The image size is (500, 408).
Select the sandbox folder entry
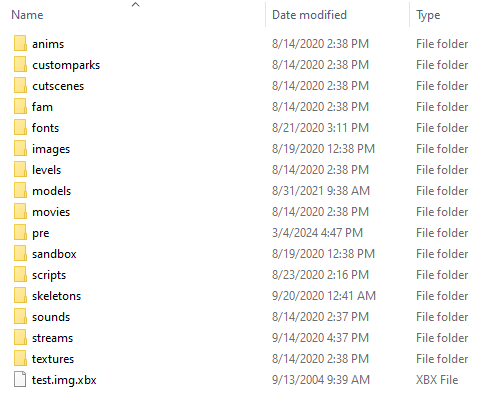pos(54,254)
